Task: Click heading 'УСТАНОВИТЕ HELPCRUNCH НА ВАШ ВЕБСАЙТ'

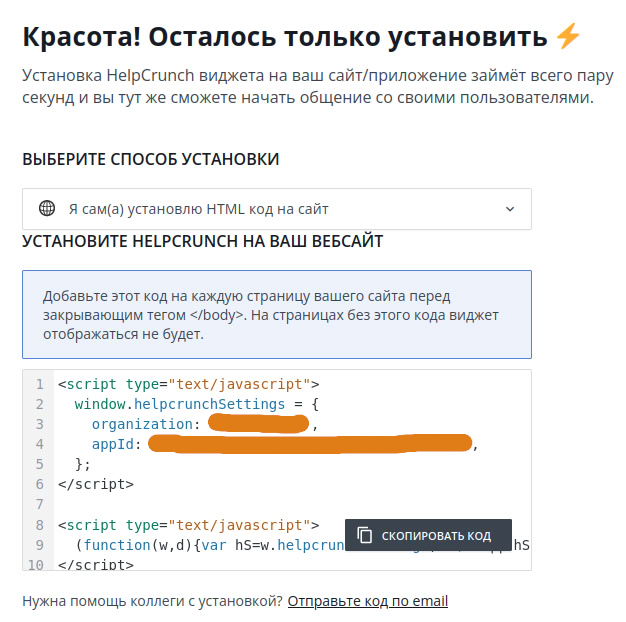Action: click(x=202, y=241)
